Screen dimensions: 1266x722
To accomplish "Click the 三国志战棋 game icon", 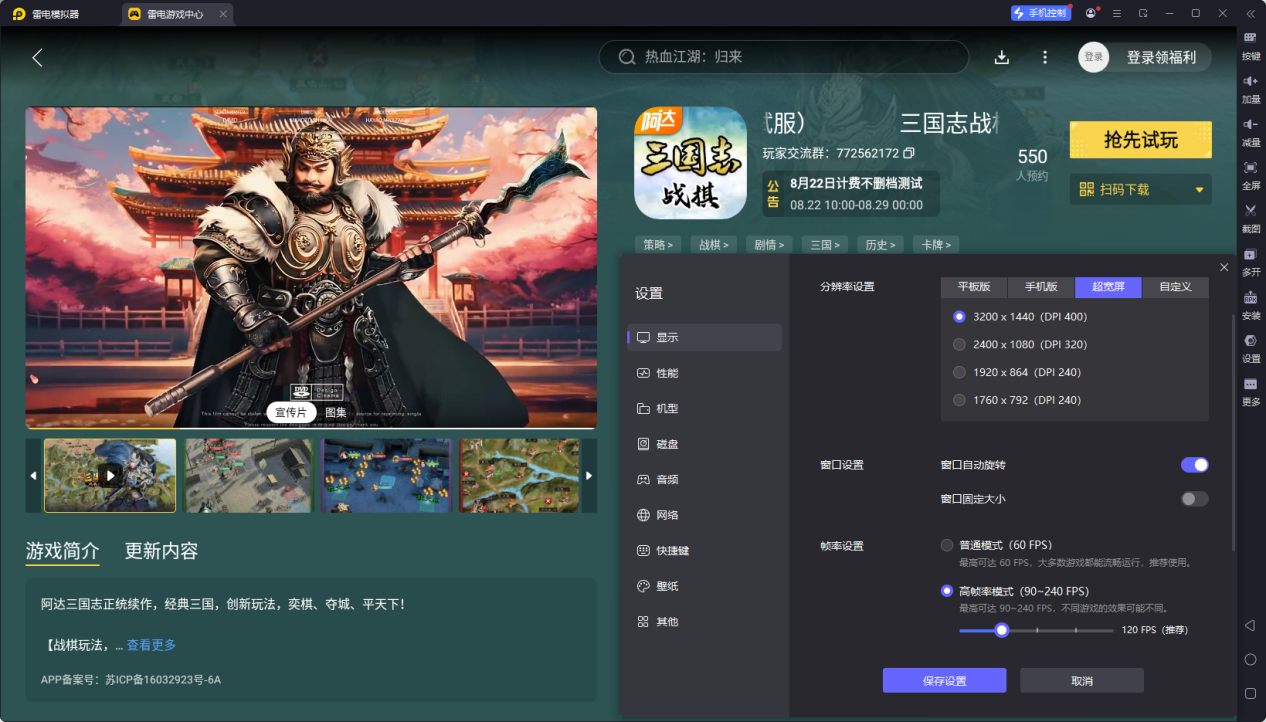I will coord(690,163).
